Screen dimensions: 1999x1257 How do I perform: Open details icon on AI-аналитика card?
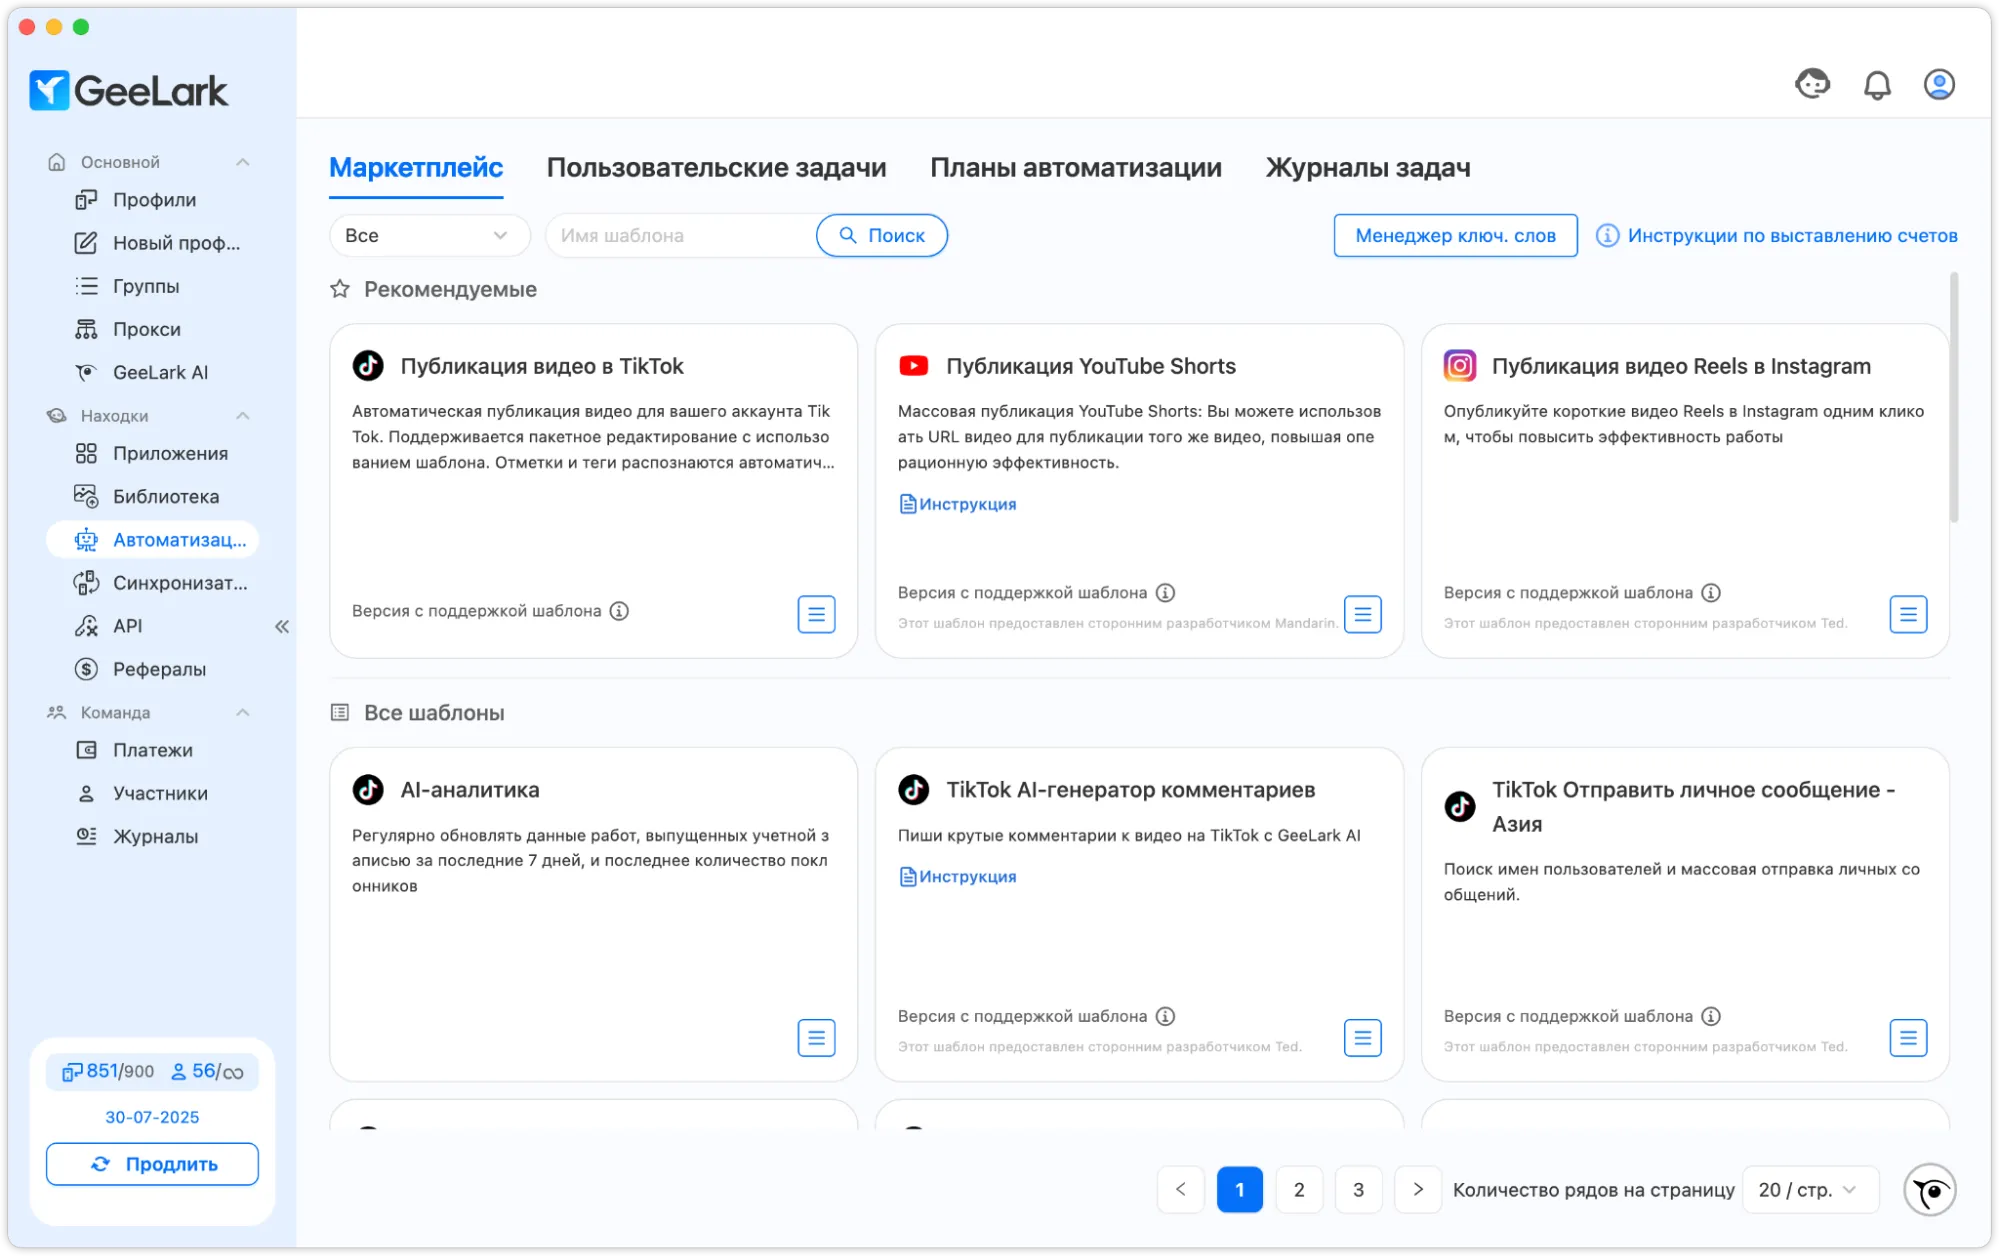[x=816, y=1038]
